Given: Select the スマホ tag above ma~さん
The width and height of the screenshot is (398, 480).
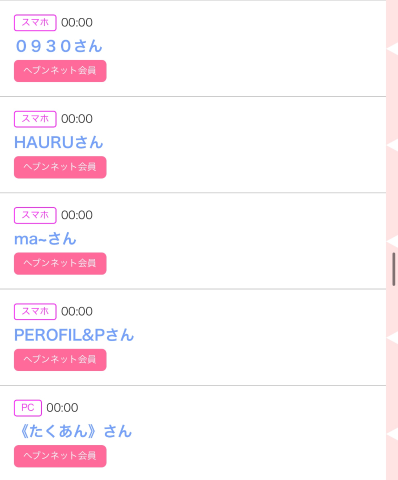Looking at the screenshot, I should tap(35, 215).
